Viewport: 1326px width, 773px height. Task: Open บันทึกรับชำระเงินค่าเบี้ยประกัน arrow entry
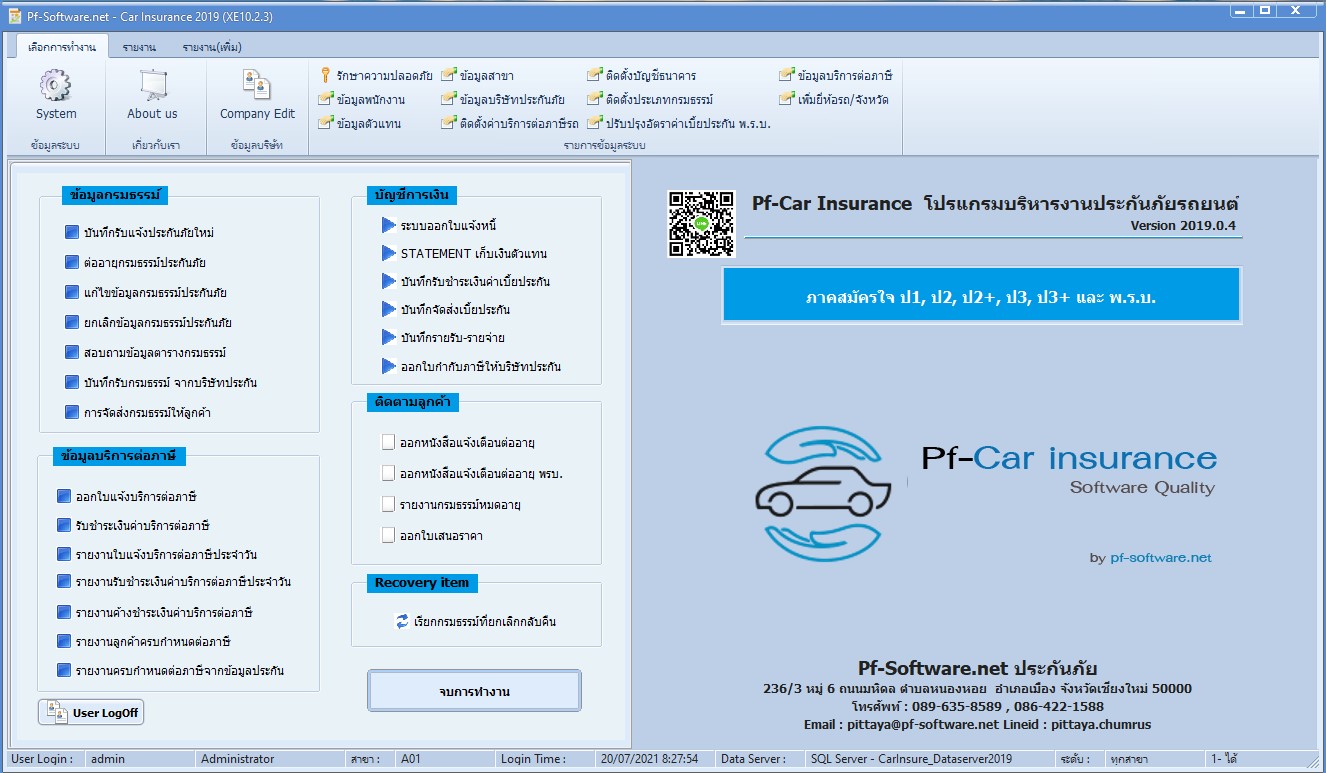(x=466, y=281)
